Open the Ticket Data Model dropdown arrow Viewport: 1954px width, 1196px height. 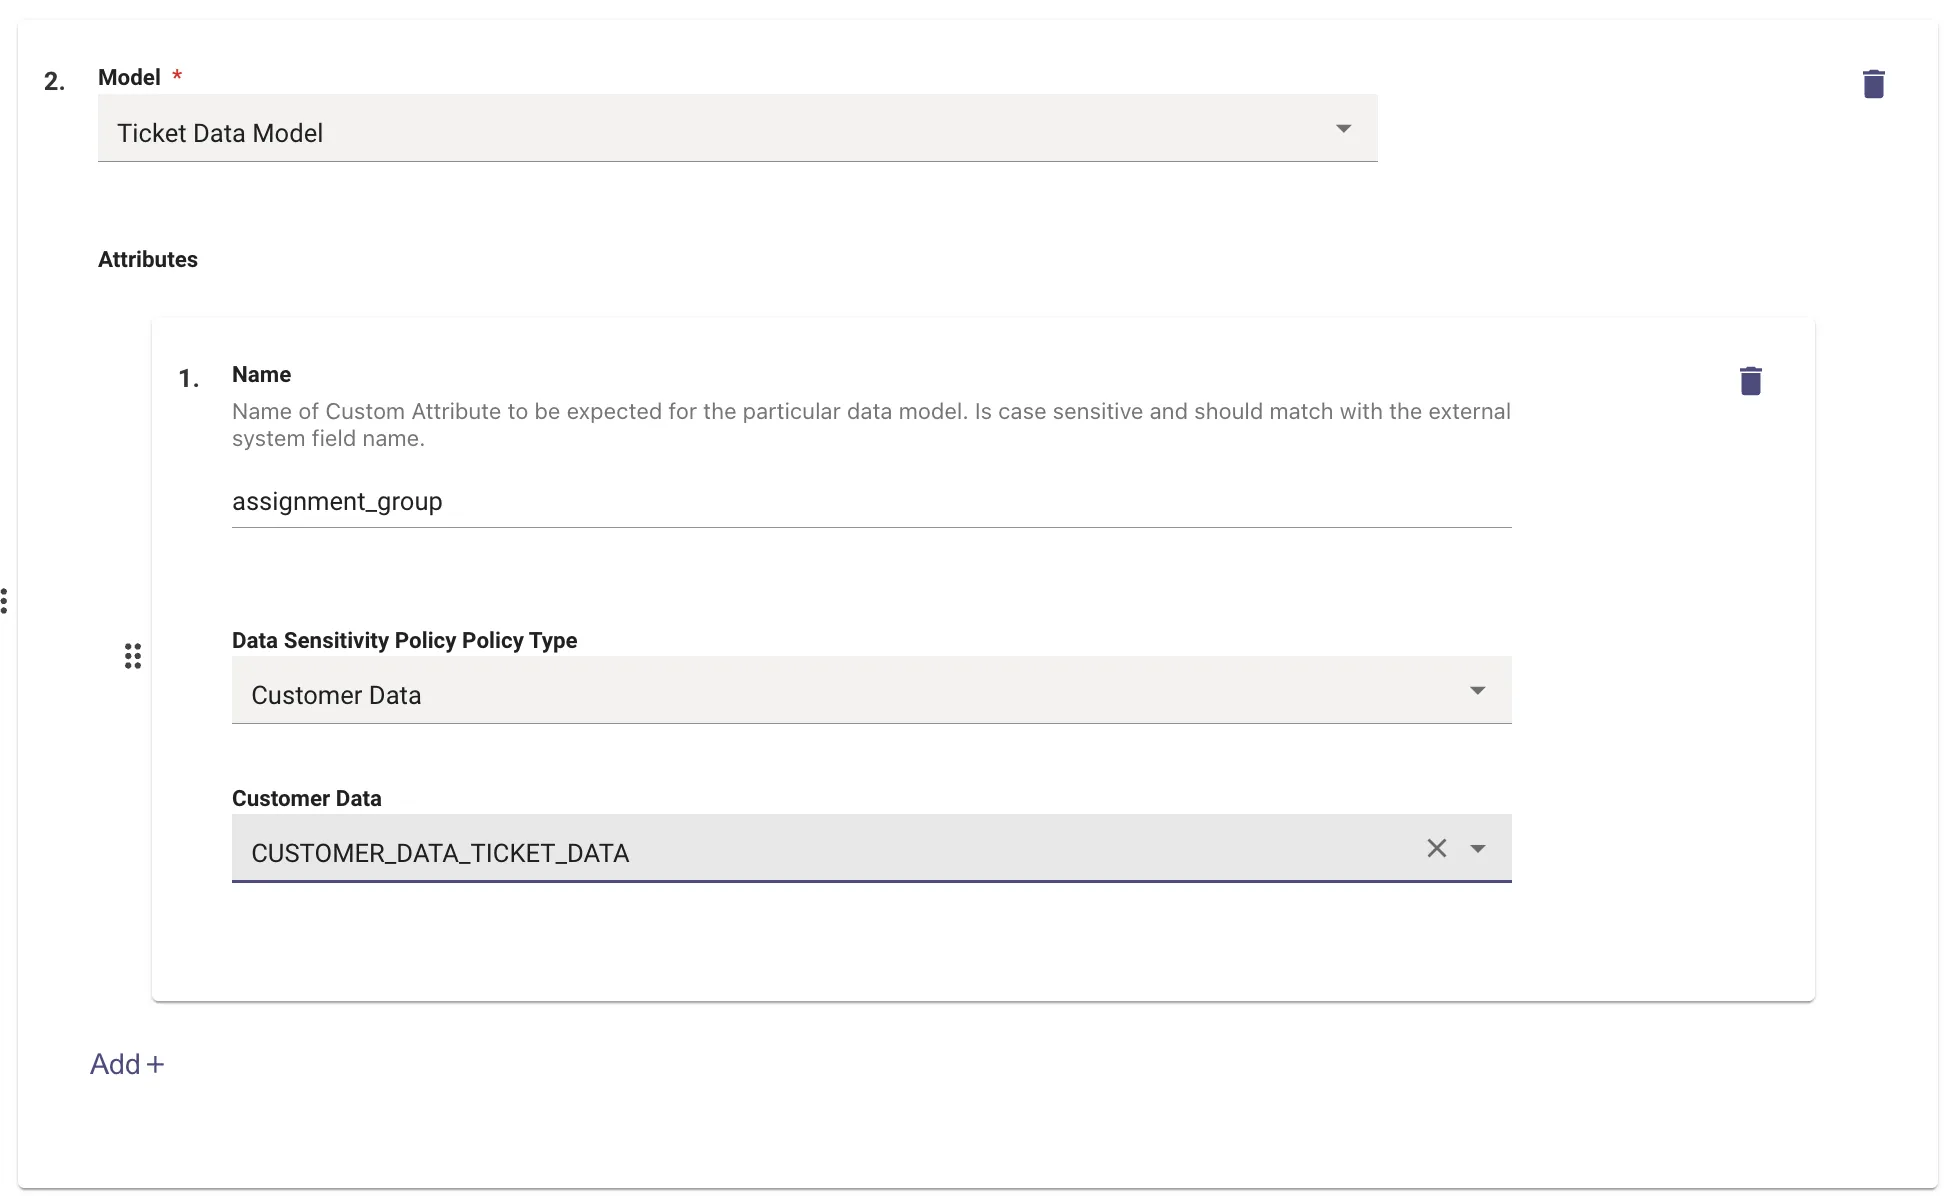[x=1343, y=129]
